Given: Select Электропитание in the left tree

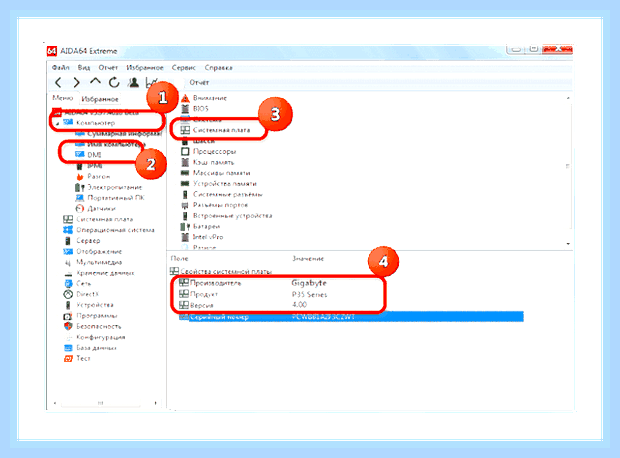Looking at the screenshot, I should [x=115, y=187].
